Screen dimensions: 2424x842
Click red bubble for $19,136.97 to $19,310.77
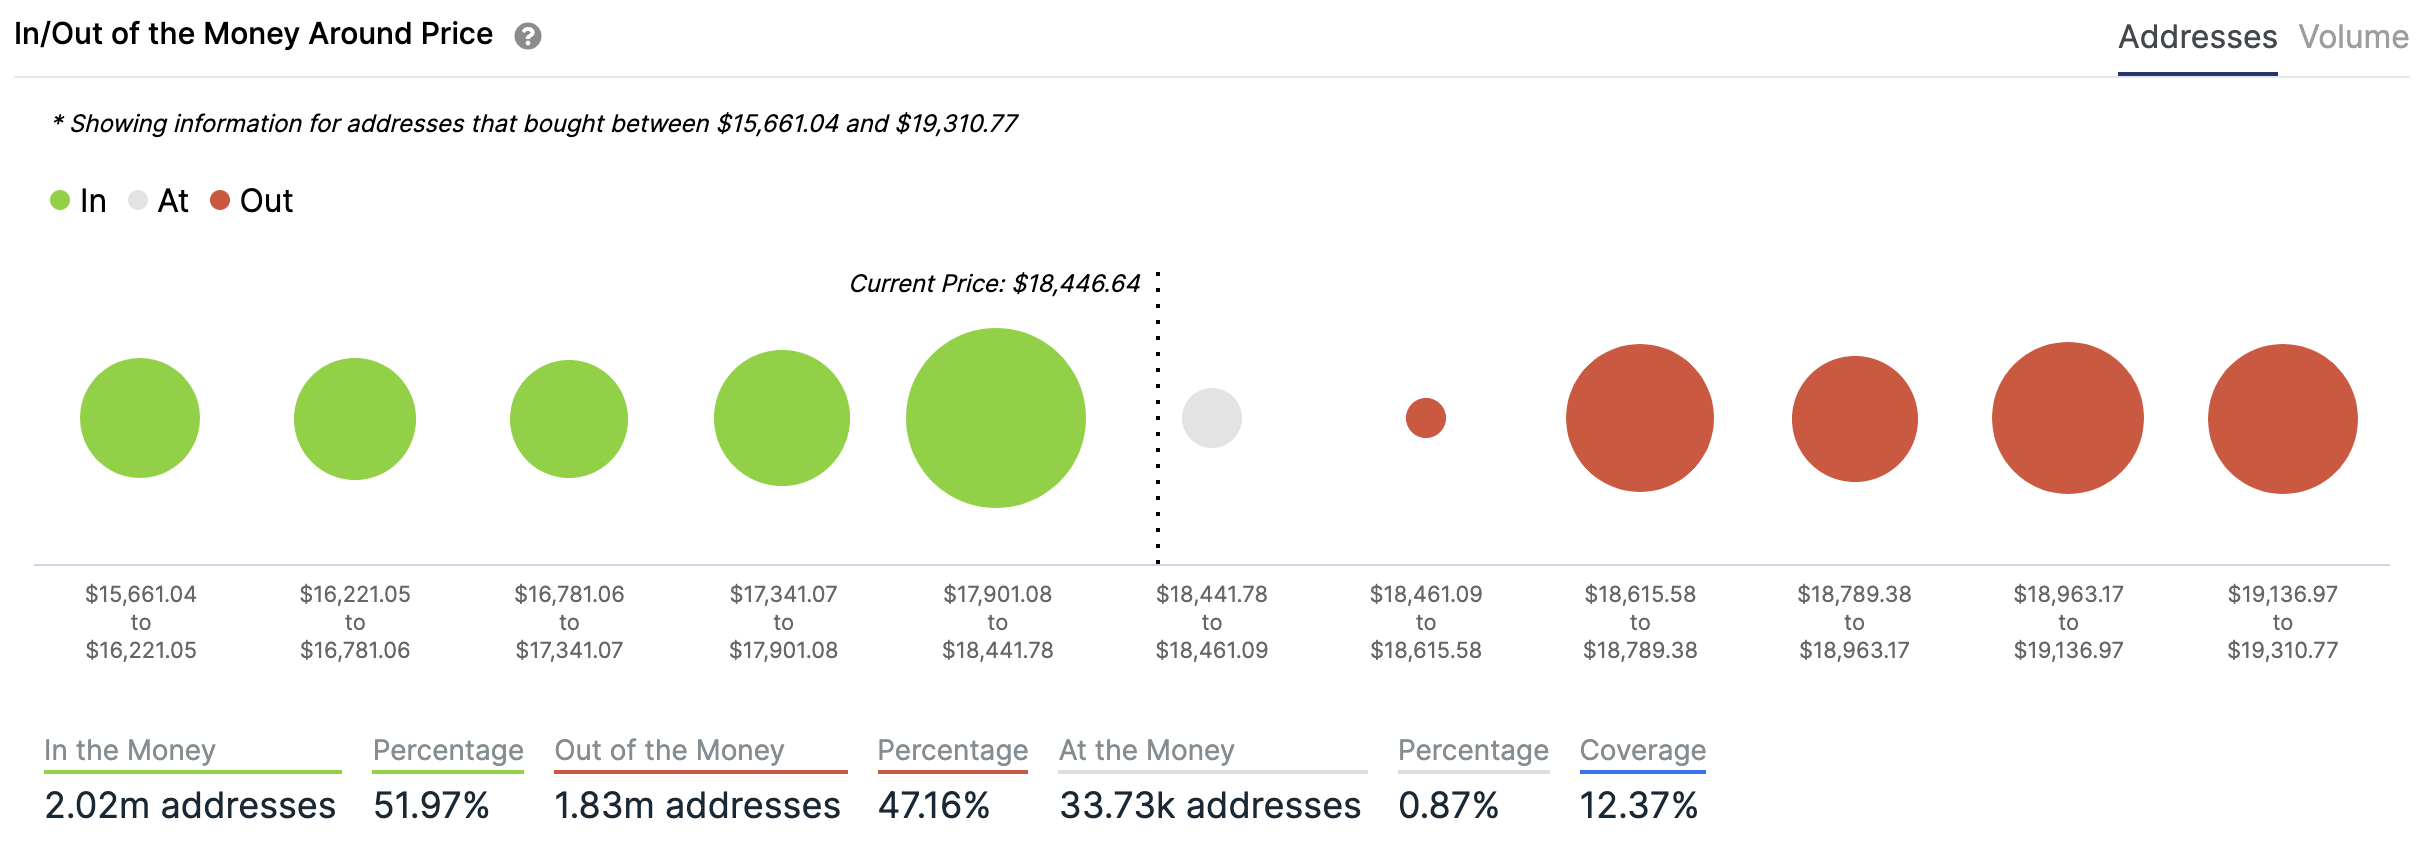(2283, 418)
